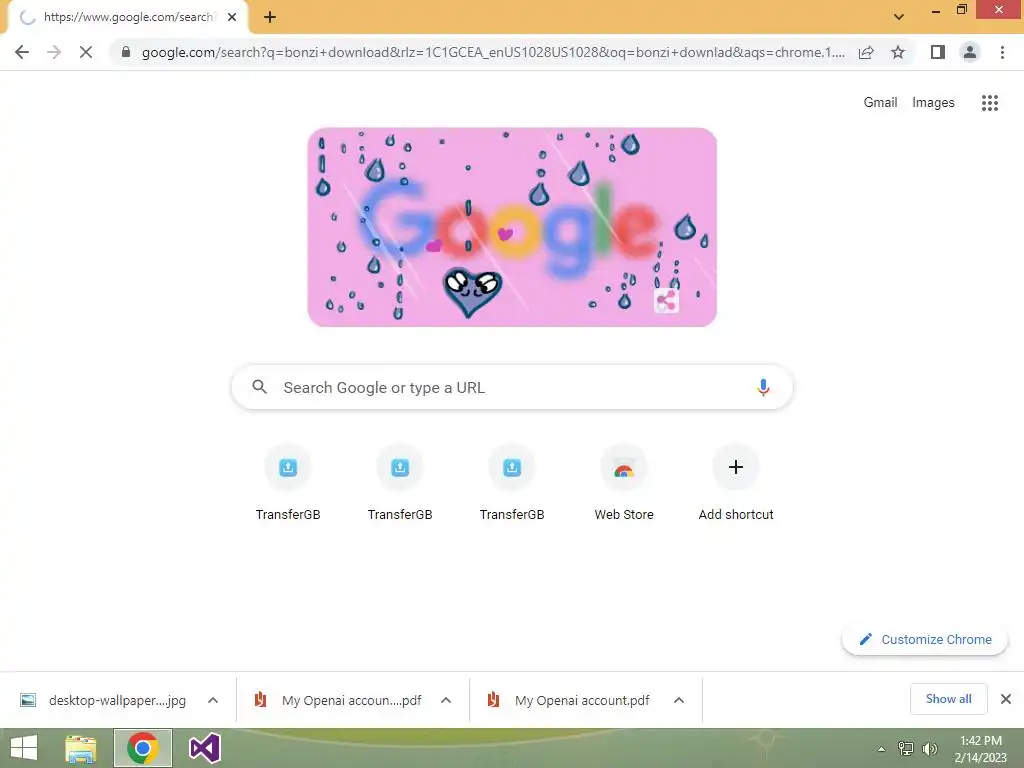Open the first TransferGB shortcut
The height and width of the screenshot is (768, 1024).
[x=288, y=483]
